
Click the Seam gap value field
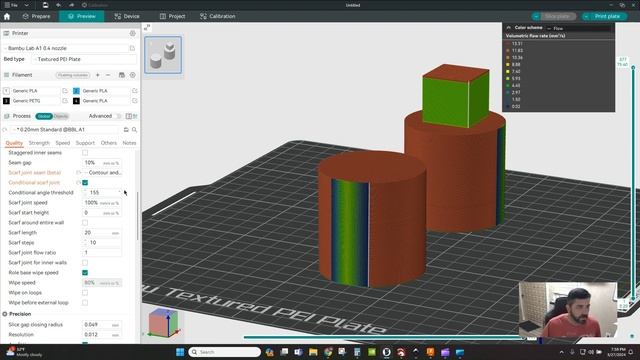(102, 163)
